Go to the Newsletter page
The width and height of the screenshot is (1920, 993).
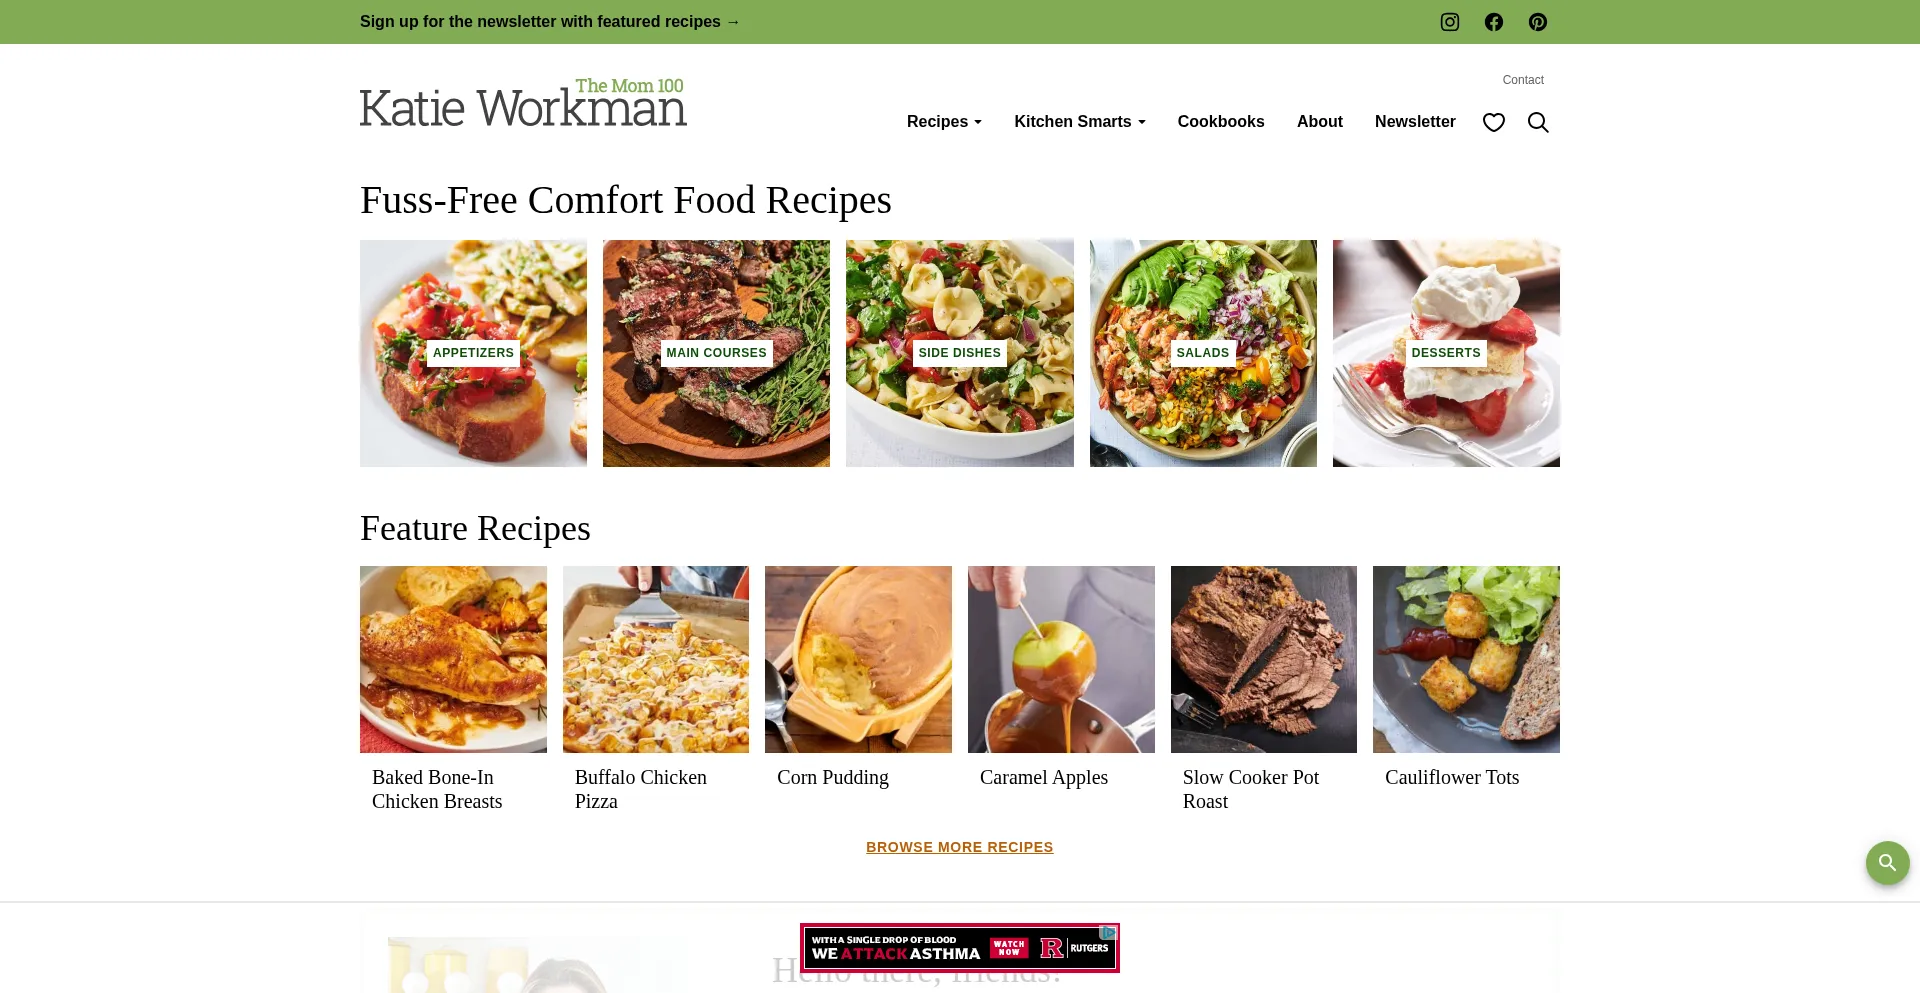[x=1415, y=122]
